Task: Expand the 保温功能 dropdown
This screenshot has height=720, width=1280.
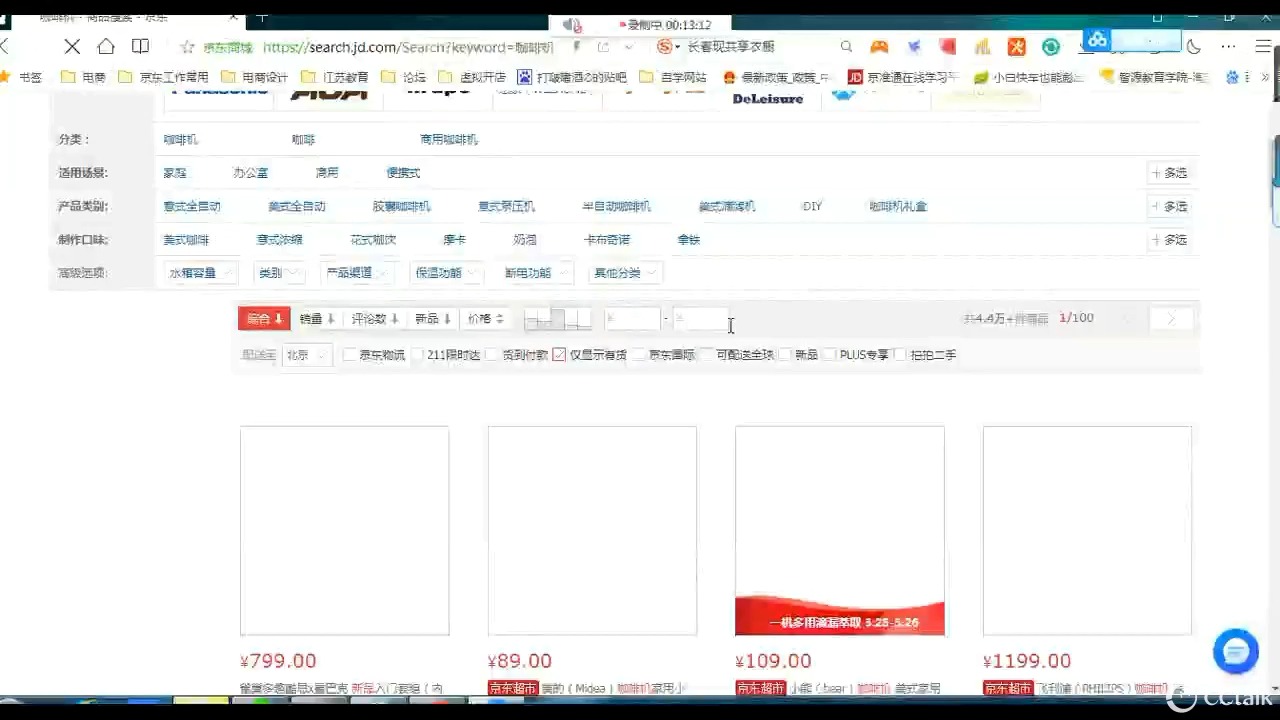Action: click(446, 273)
